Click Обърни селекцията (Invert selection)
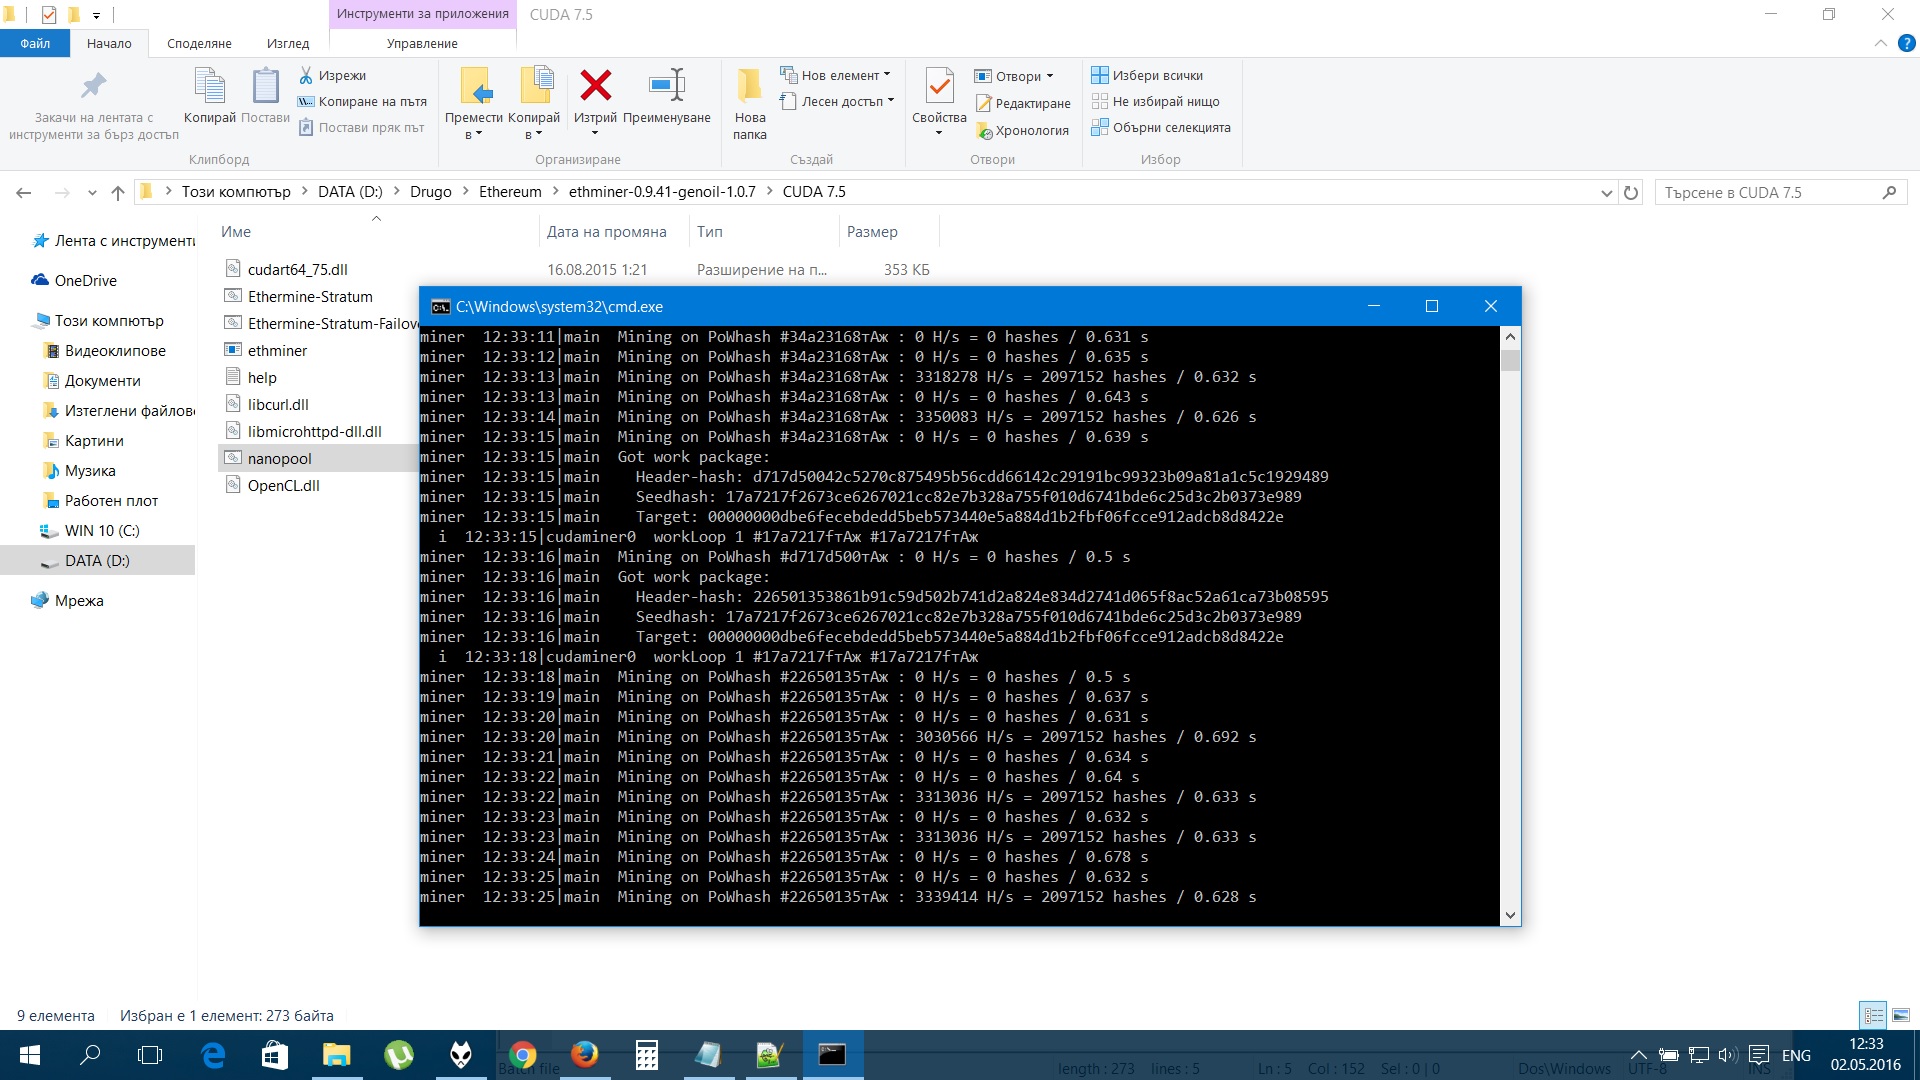Viewport: 1920px width, 1080px height. pos(1161,127)
